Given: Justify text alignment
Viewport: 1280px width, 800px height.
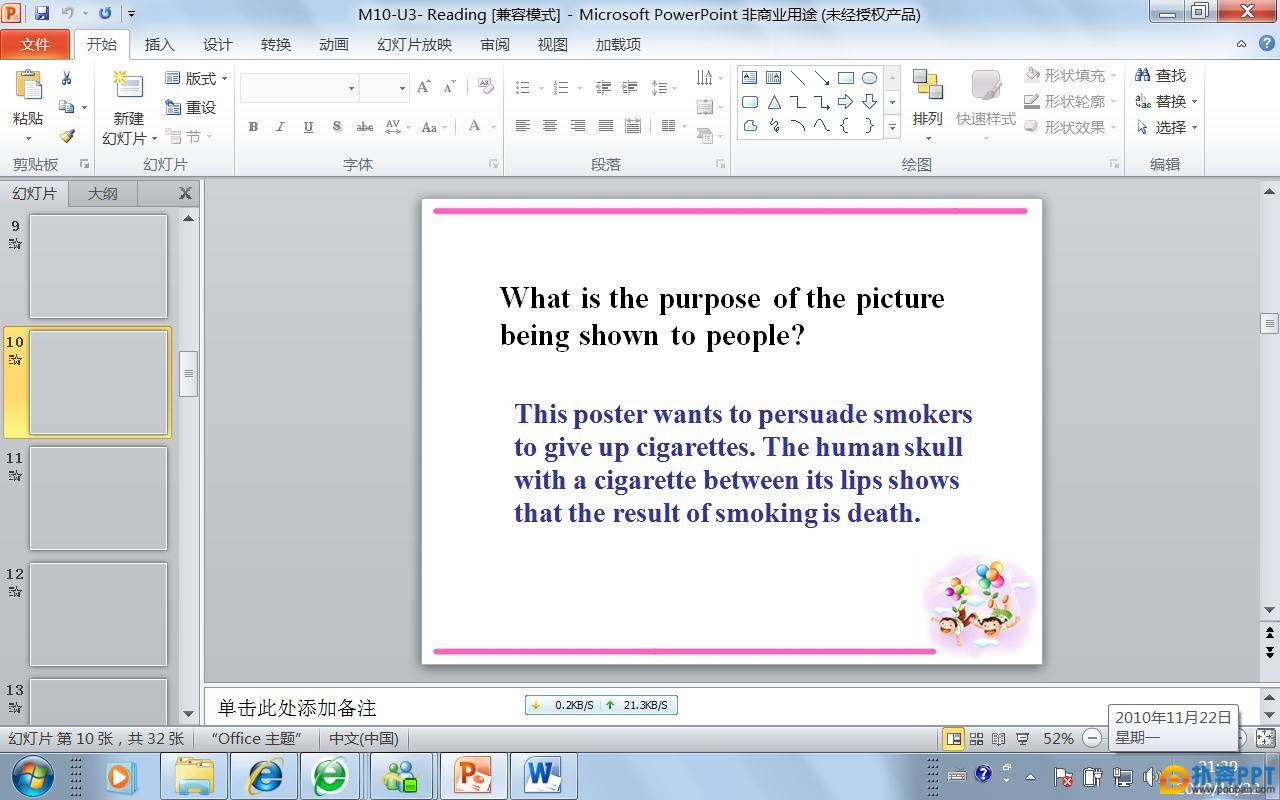Looking at the screenshot, I should (605, 126).
